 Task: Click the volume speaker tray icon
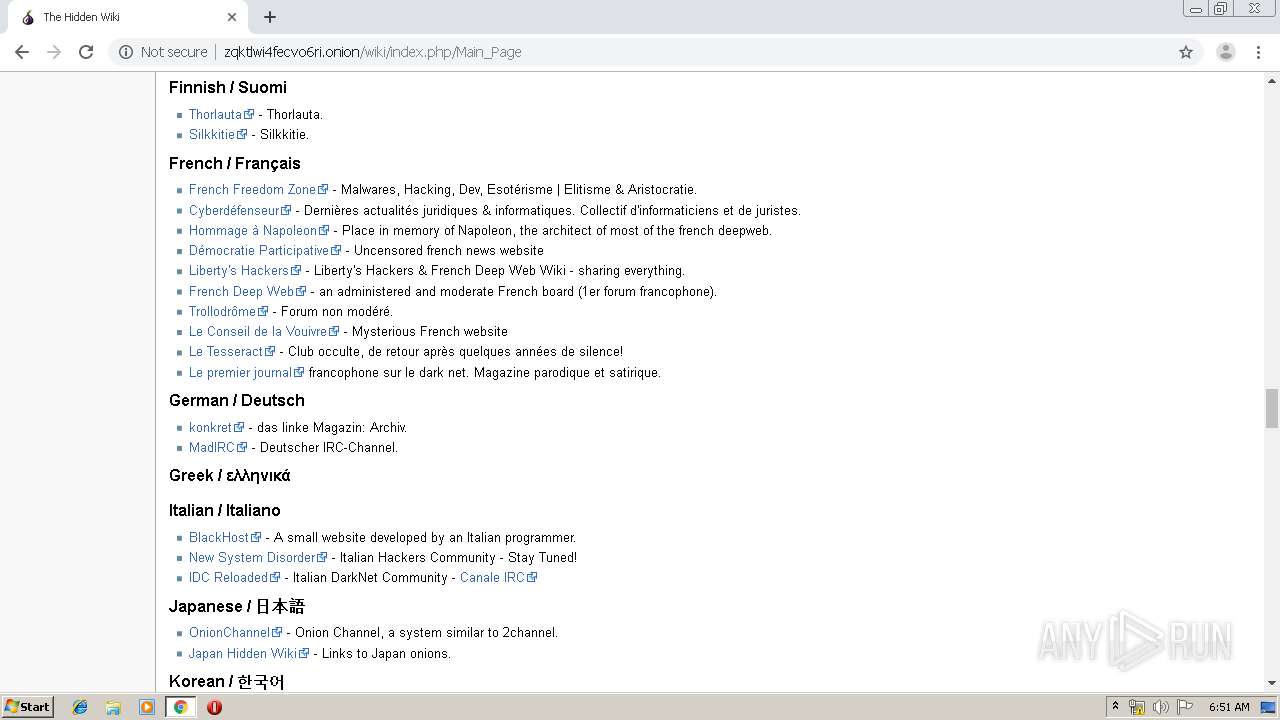(1161, 707)
